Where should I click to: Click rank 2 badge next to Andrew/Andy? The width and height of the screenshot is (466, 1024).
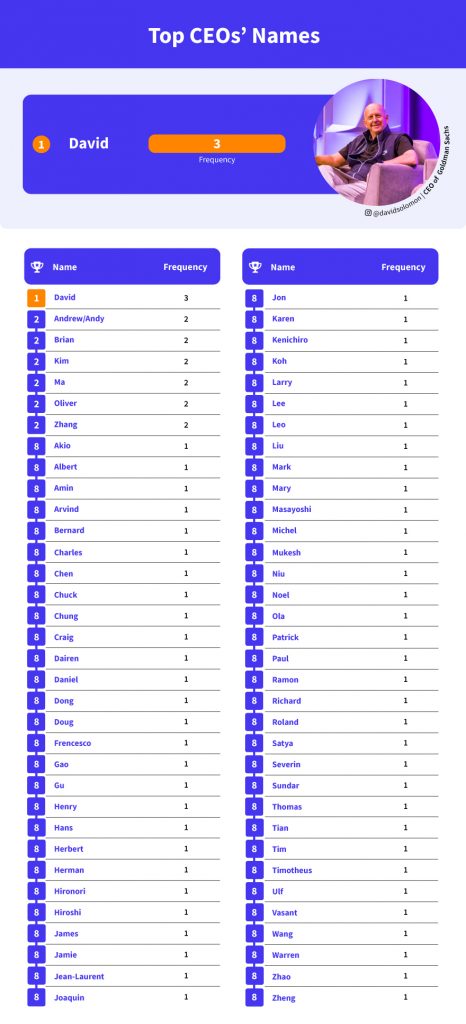coord(37,319)
